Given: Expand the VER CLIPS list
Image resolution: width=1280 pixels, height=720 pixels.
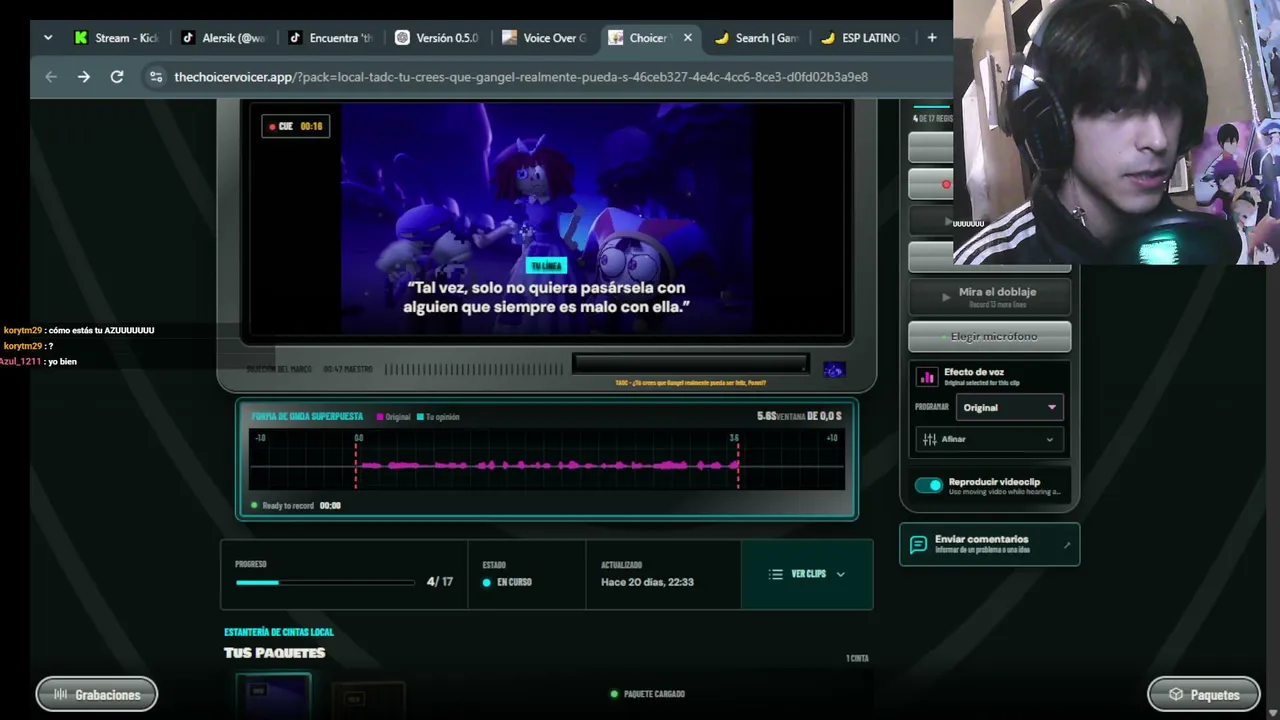Looking at the screenshot, I should [x=807, y=574].
